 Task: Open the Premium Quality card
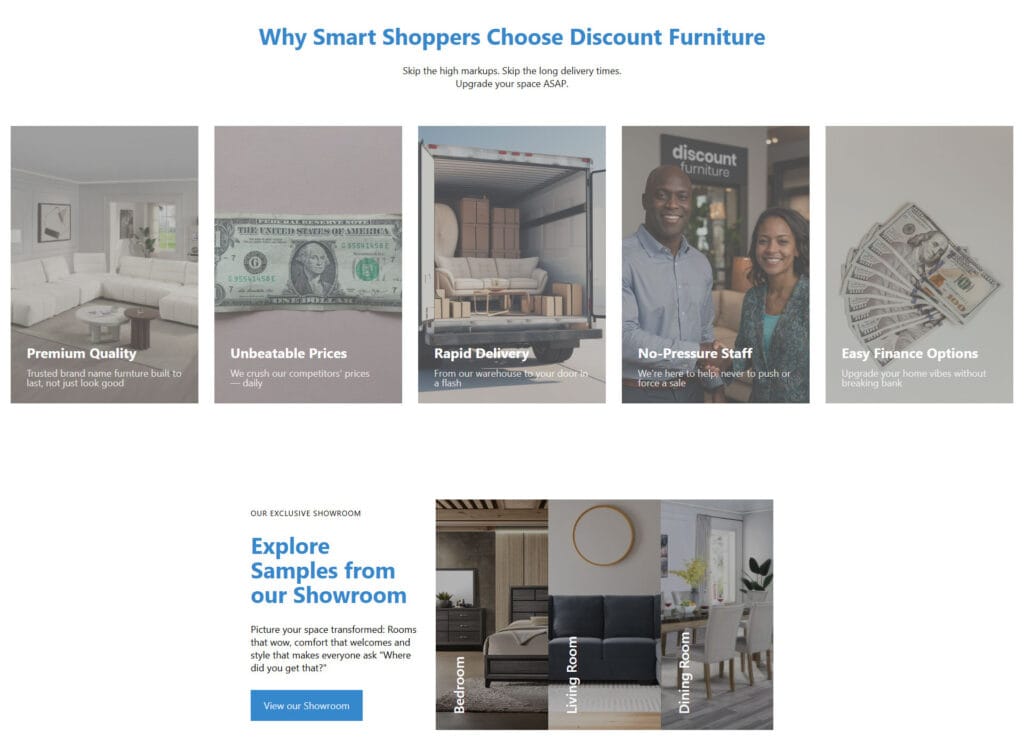[x=104, y=264]
